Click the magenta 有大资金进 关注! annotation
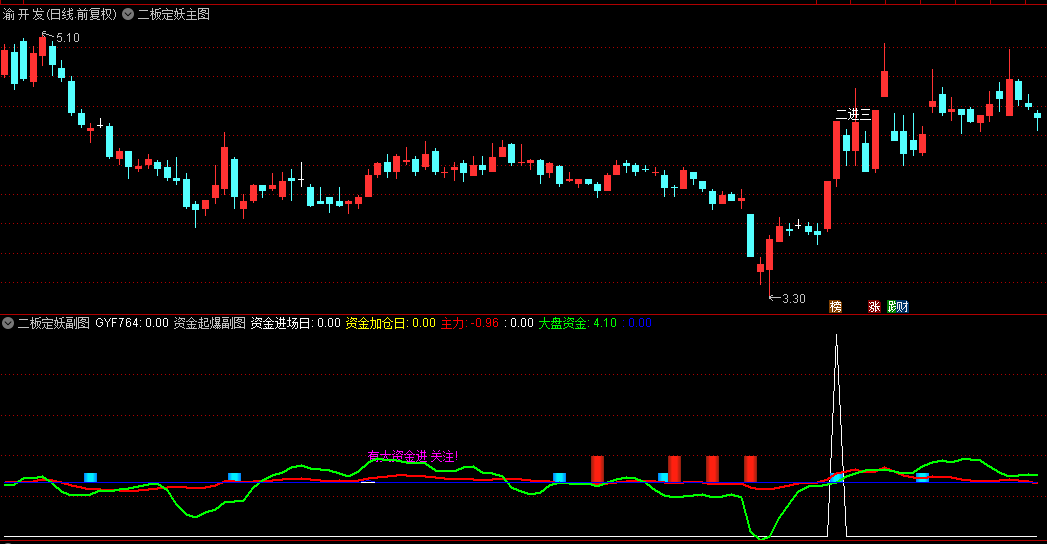Viewport: 1047px width, 544px height. [x=413, y=457]
